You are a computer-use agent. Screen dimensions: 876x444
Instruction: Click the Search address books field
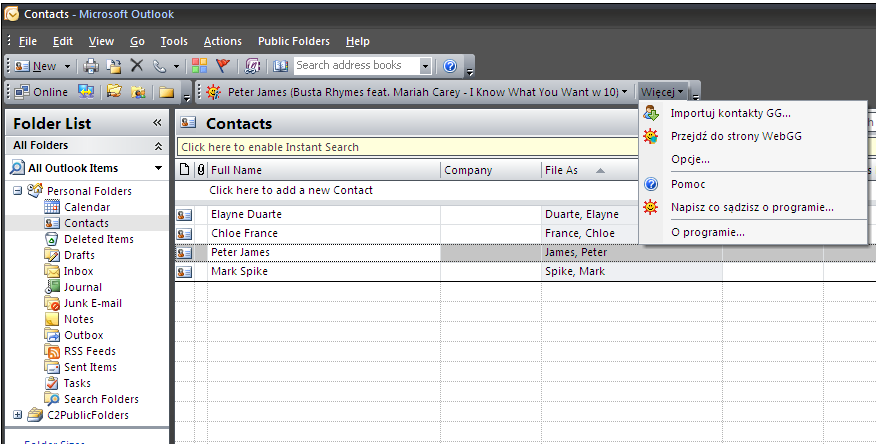pyautogui.click(x=357, y=66)
